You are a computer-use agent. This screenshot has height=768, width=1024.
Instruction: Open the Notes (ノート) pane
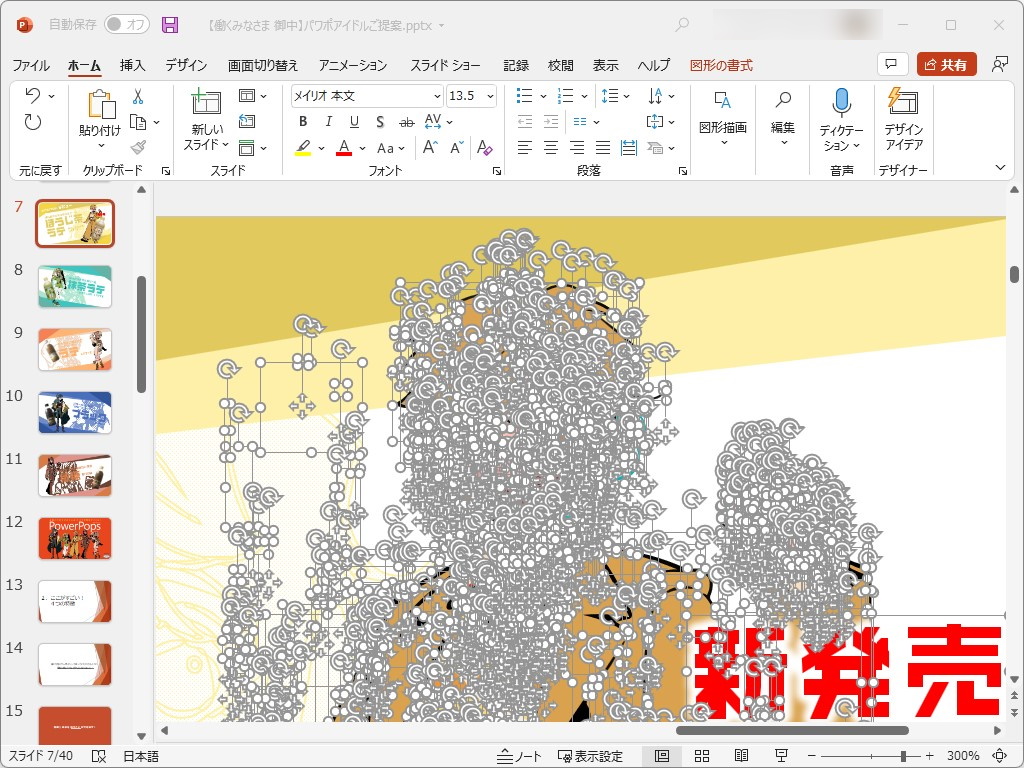tap(519, 754)
